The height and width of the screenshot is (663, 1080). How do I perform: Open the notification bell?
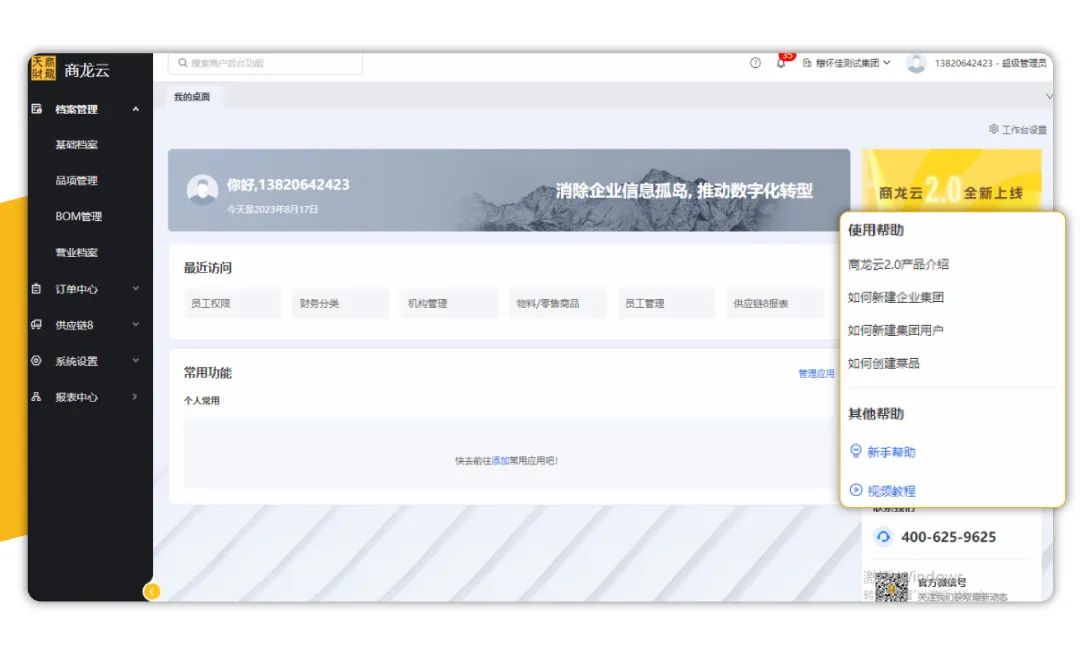(780, 63)
